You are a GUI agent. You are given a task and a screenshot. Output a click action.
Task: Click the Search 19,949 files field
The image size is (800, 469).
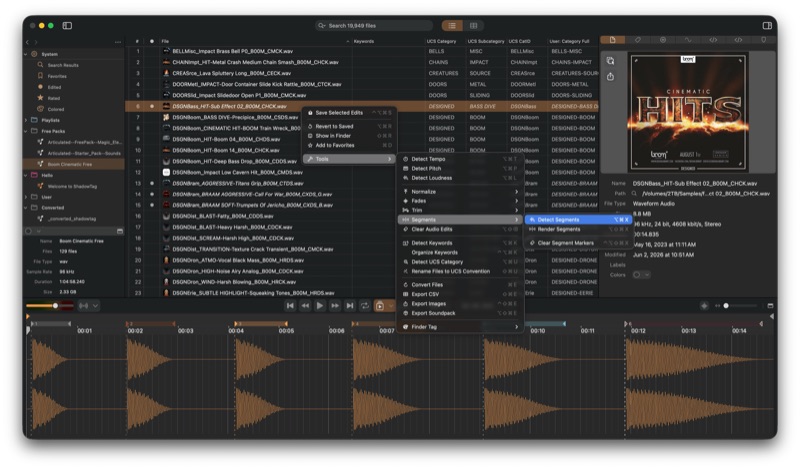point(374,26)
